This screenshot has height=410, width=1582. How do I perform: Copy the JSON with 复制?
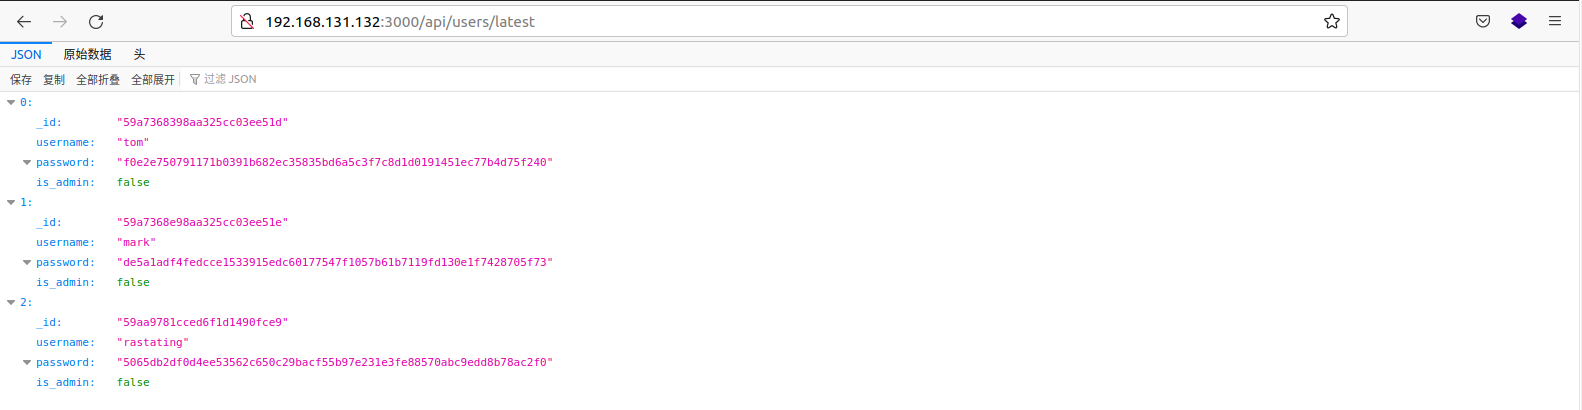pos(54,79)
